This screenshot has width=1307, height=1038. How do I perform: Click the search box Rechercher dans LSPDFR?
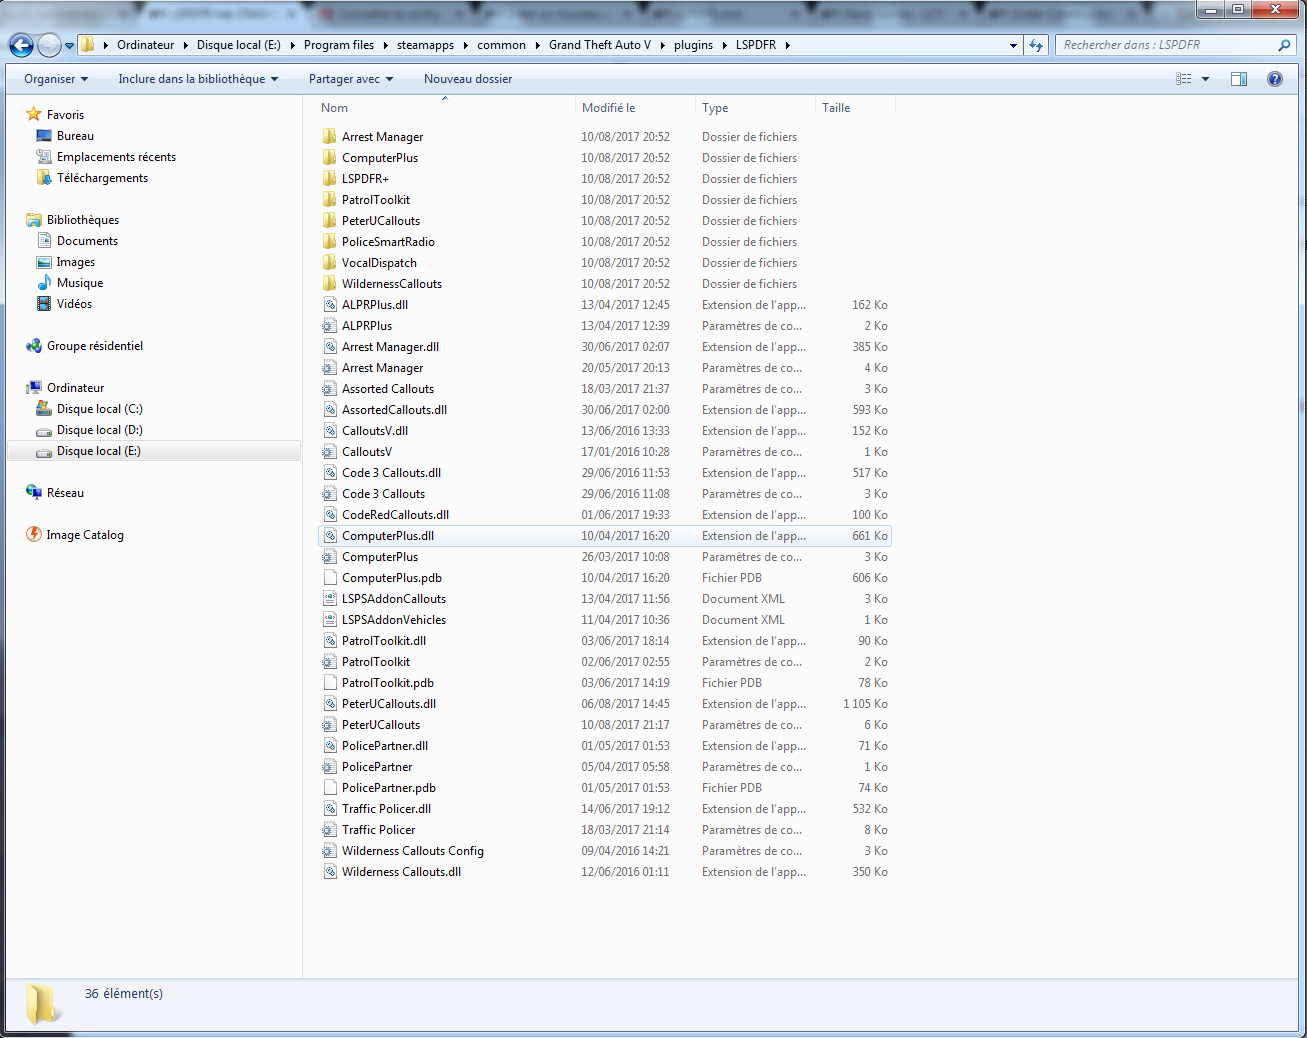coord(1175,45)
